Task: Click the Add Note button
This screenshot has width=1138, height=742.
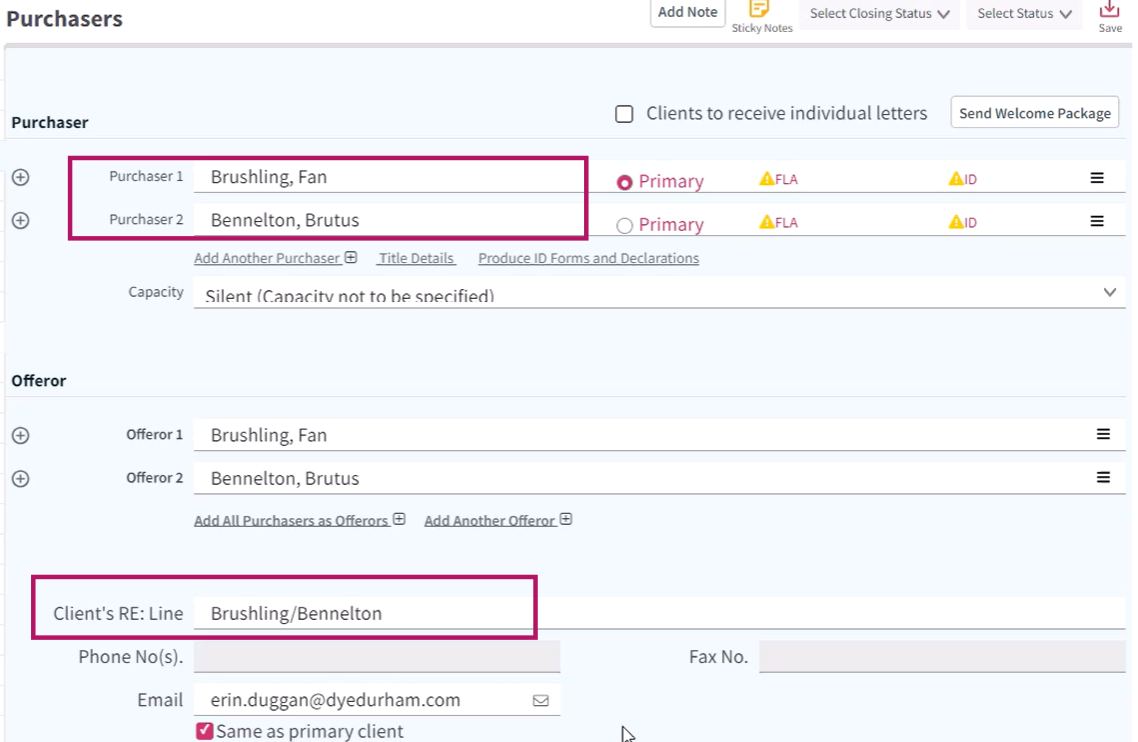Action: click(687, 12)
